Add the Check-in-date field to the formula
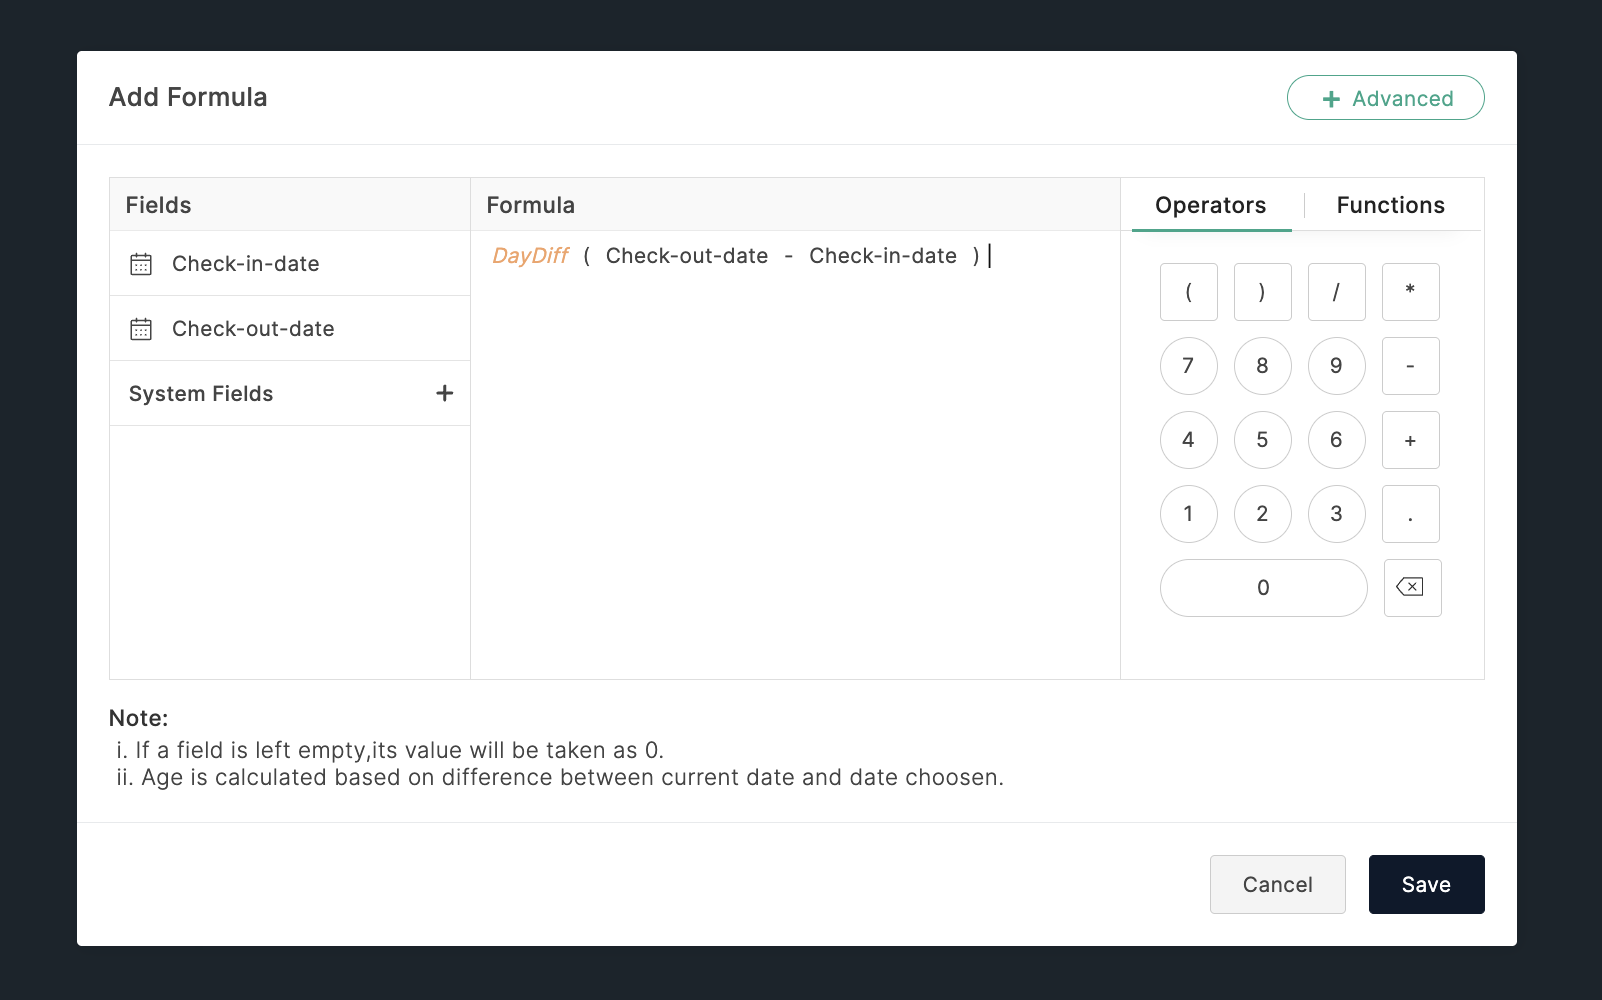This screenshot has width=1602, height=1000. tap(246, 264)
